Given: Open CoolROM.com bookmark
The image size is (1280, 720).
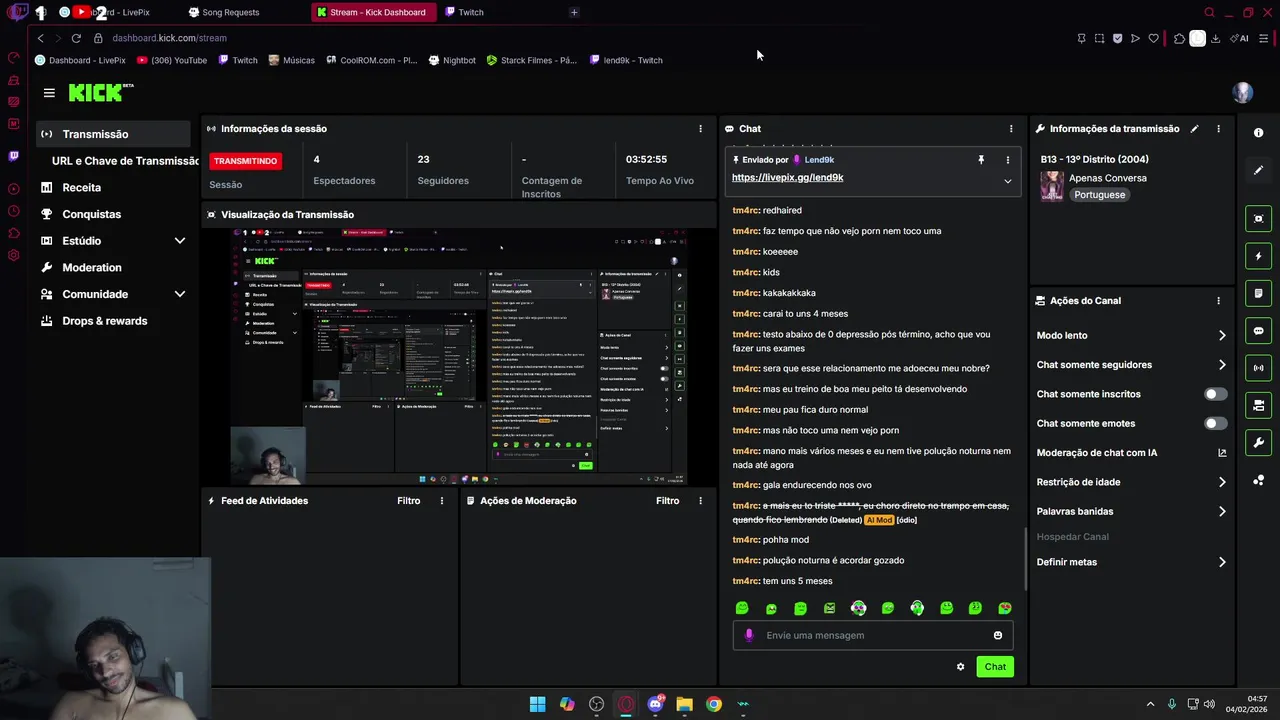Looking at the screenshot, I should click(371, 60).
